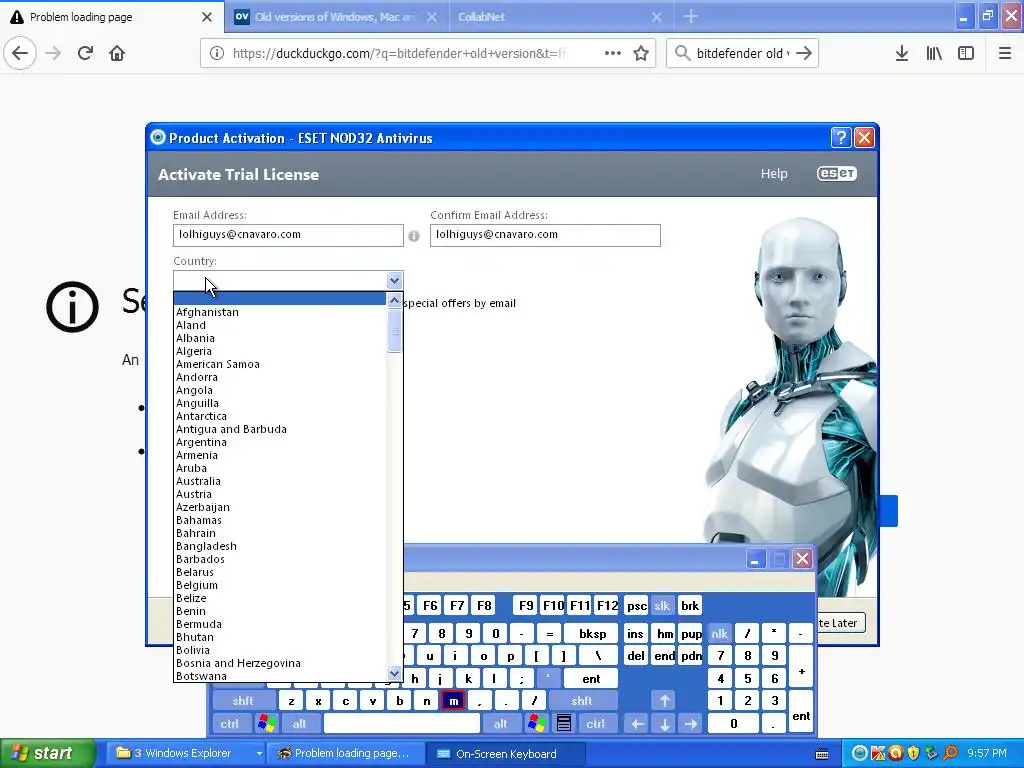The width and height of the screenshot is (1024, 768).
Task: Click the magnifier tray icon near the clock
Action: click(950, 753)
